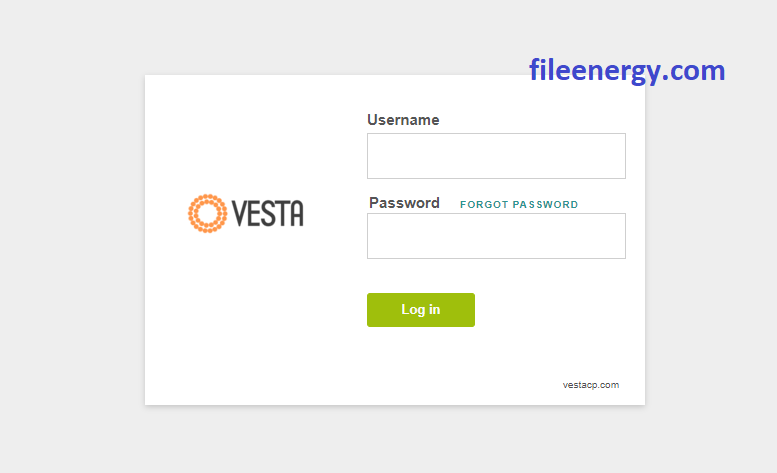Click the Vesta brand logo image
The height and width of the screenshot is (473, 777).
(x=245, y=213)
